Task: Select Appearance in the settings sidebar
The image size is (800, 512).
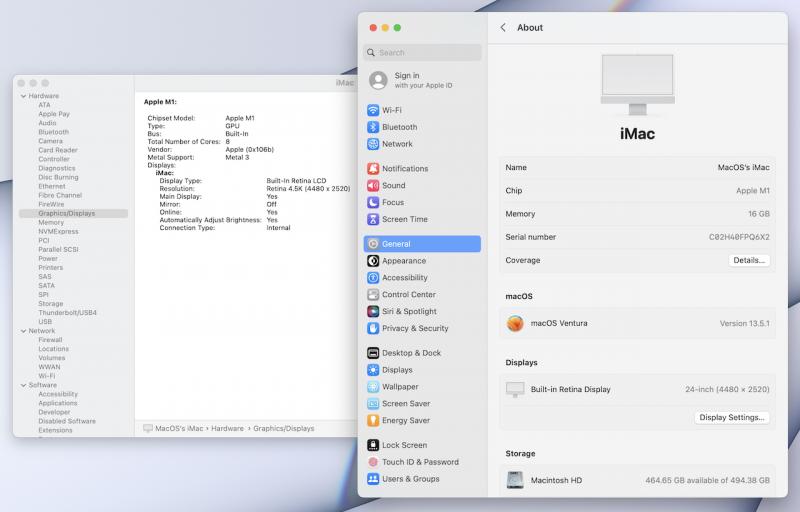Action: point(403,261)
